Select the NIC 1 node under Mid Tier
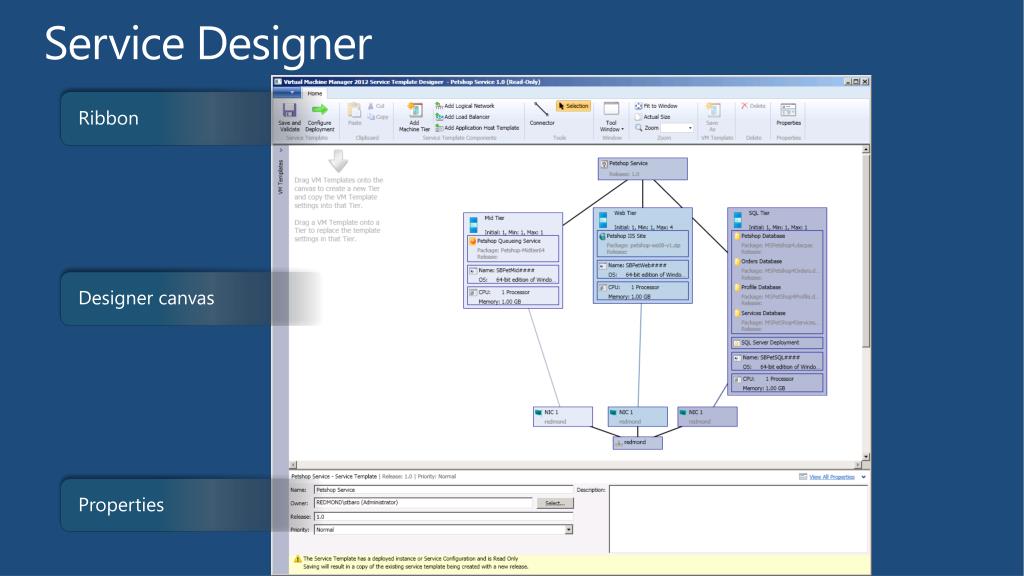1024x576 pixels. pyautogui.click(x=563, y=417)
